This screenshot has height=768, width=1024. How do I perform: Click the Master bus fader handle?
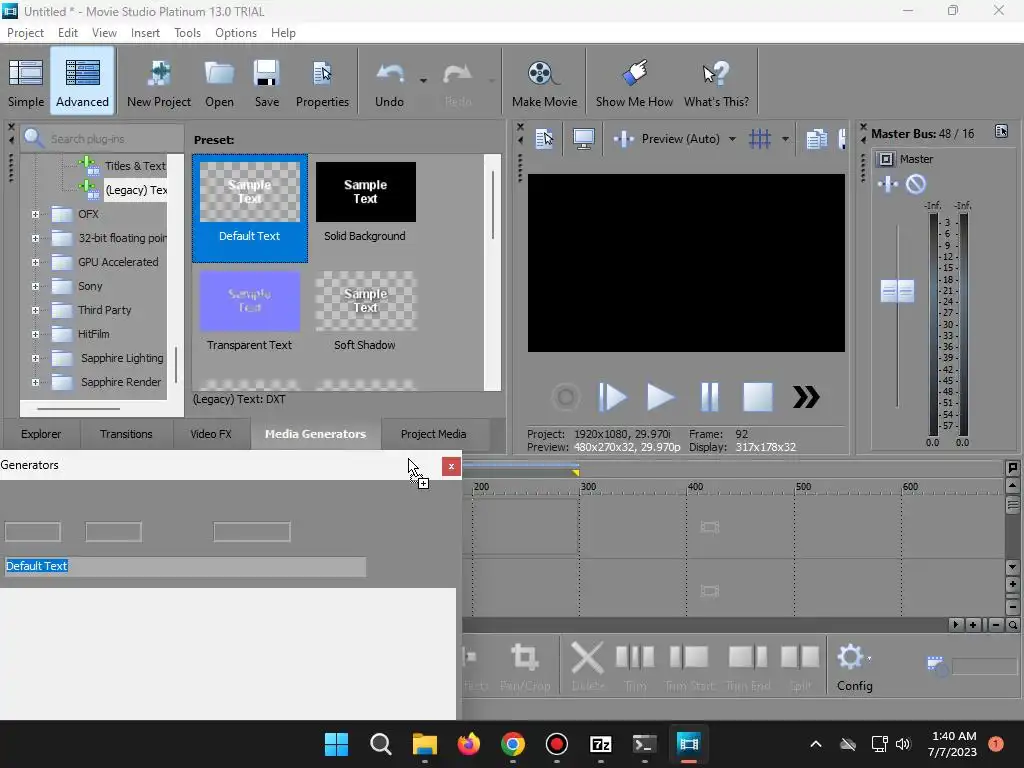tap(897, 291)
